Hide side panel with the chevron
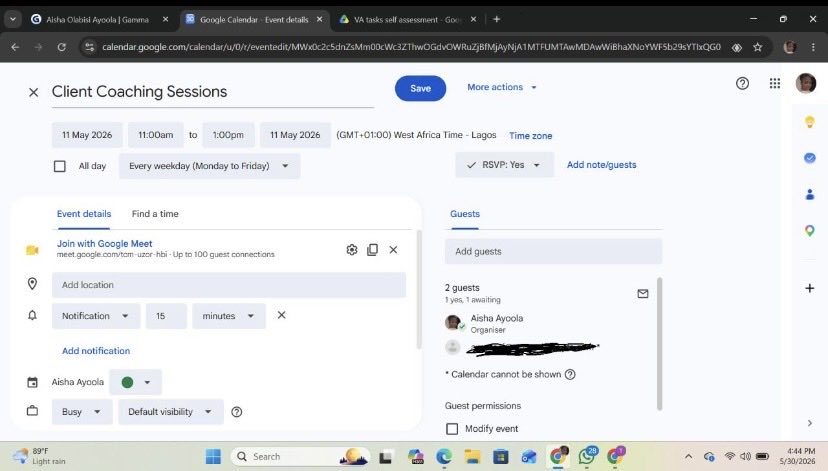 click(x=810, y=423)
